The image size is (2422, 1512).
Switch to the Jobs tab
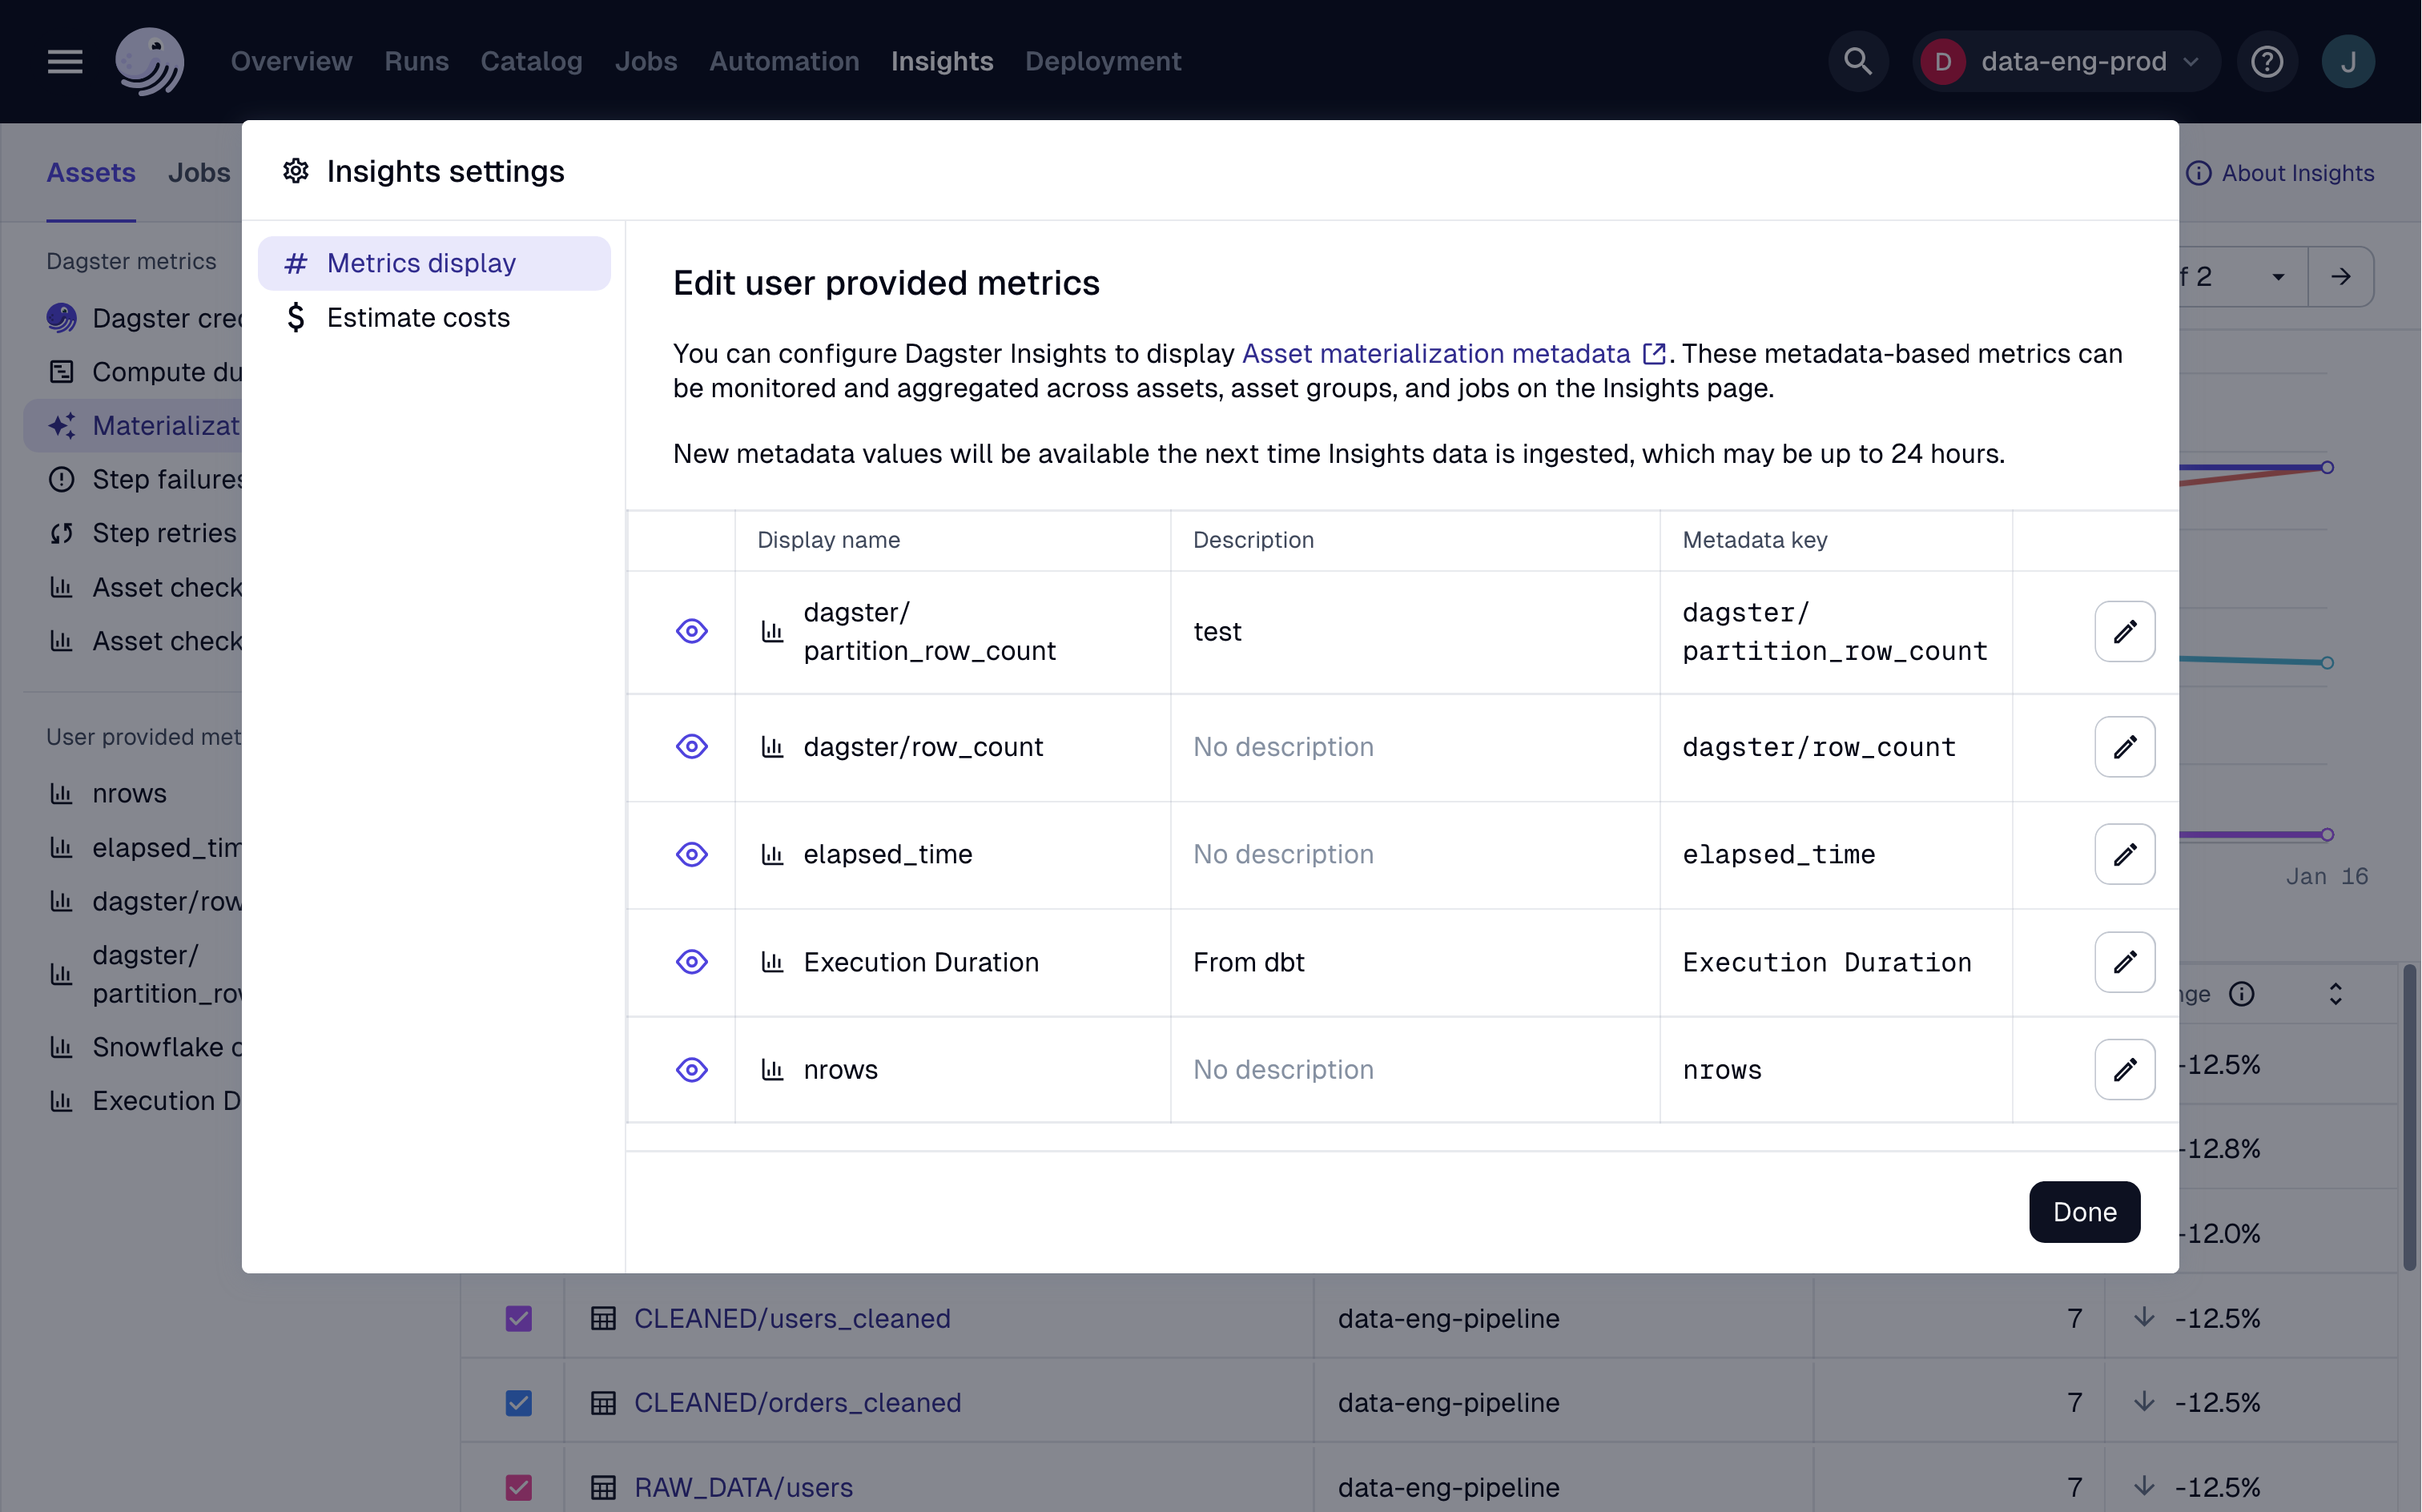tap(198, 172)
